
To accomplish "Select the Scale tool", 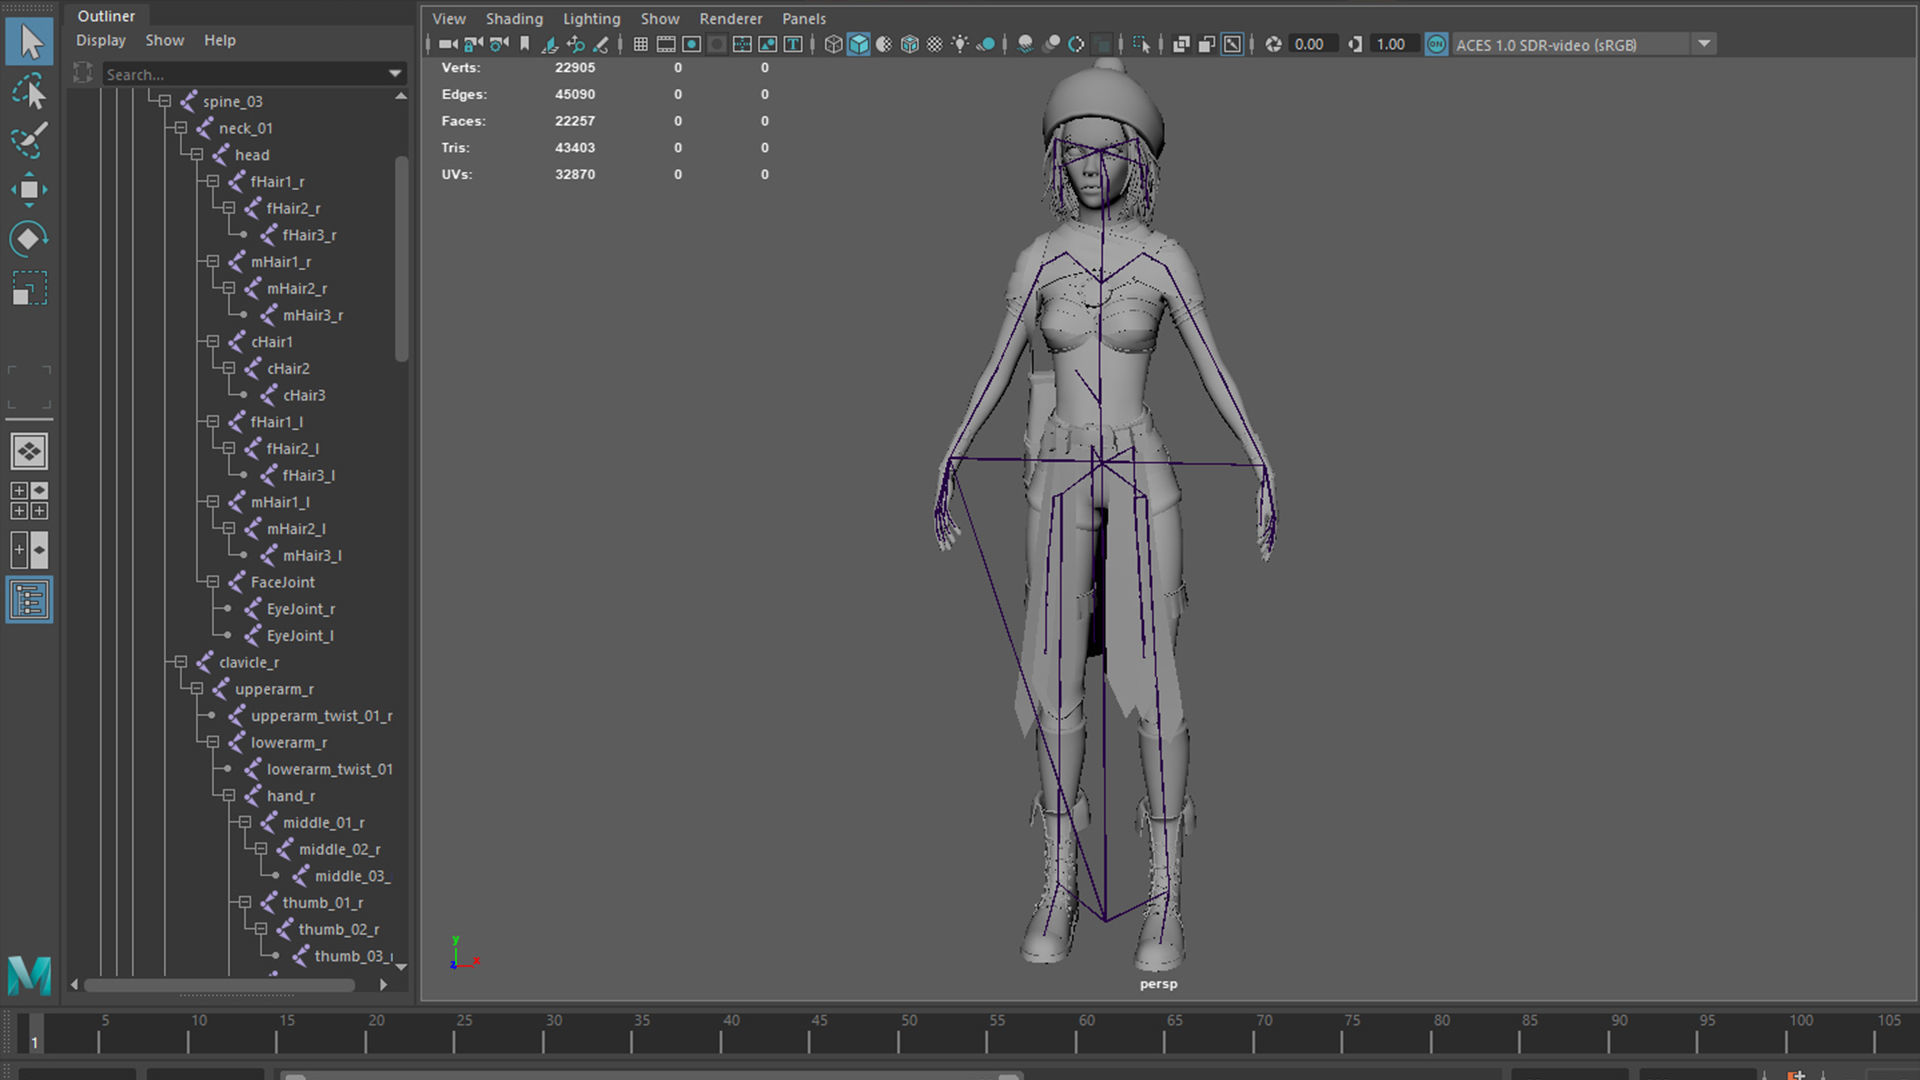I will click(x=29, y=289).
